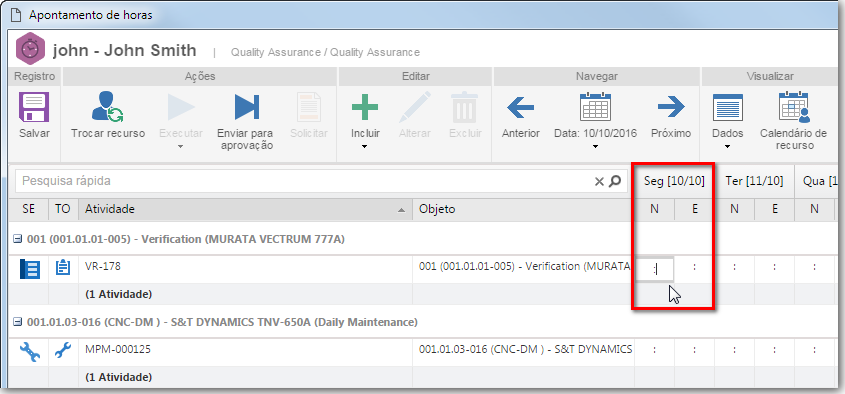
Task: Click the Editar toolbar group label
Action: point(415,77)
